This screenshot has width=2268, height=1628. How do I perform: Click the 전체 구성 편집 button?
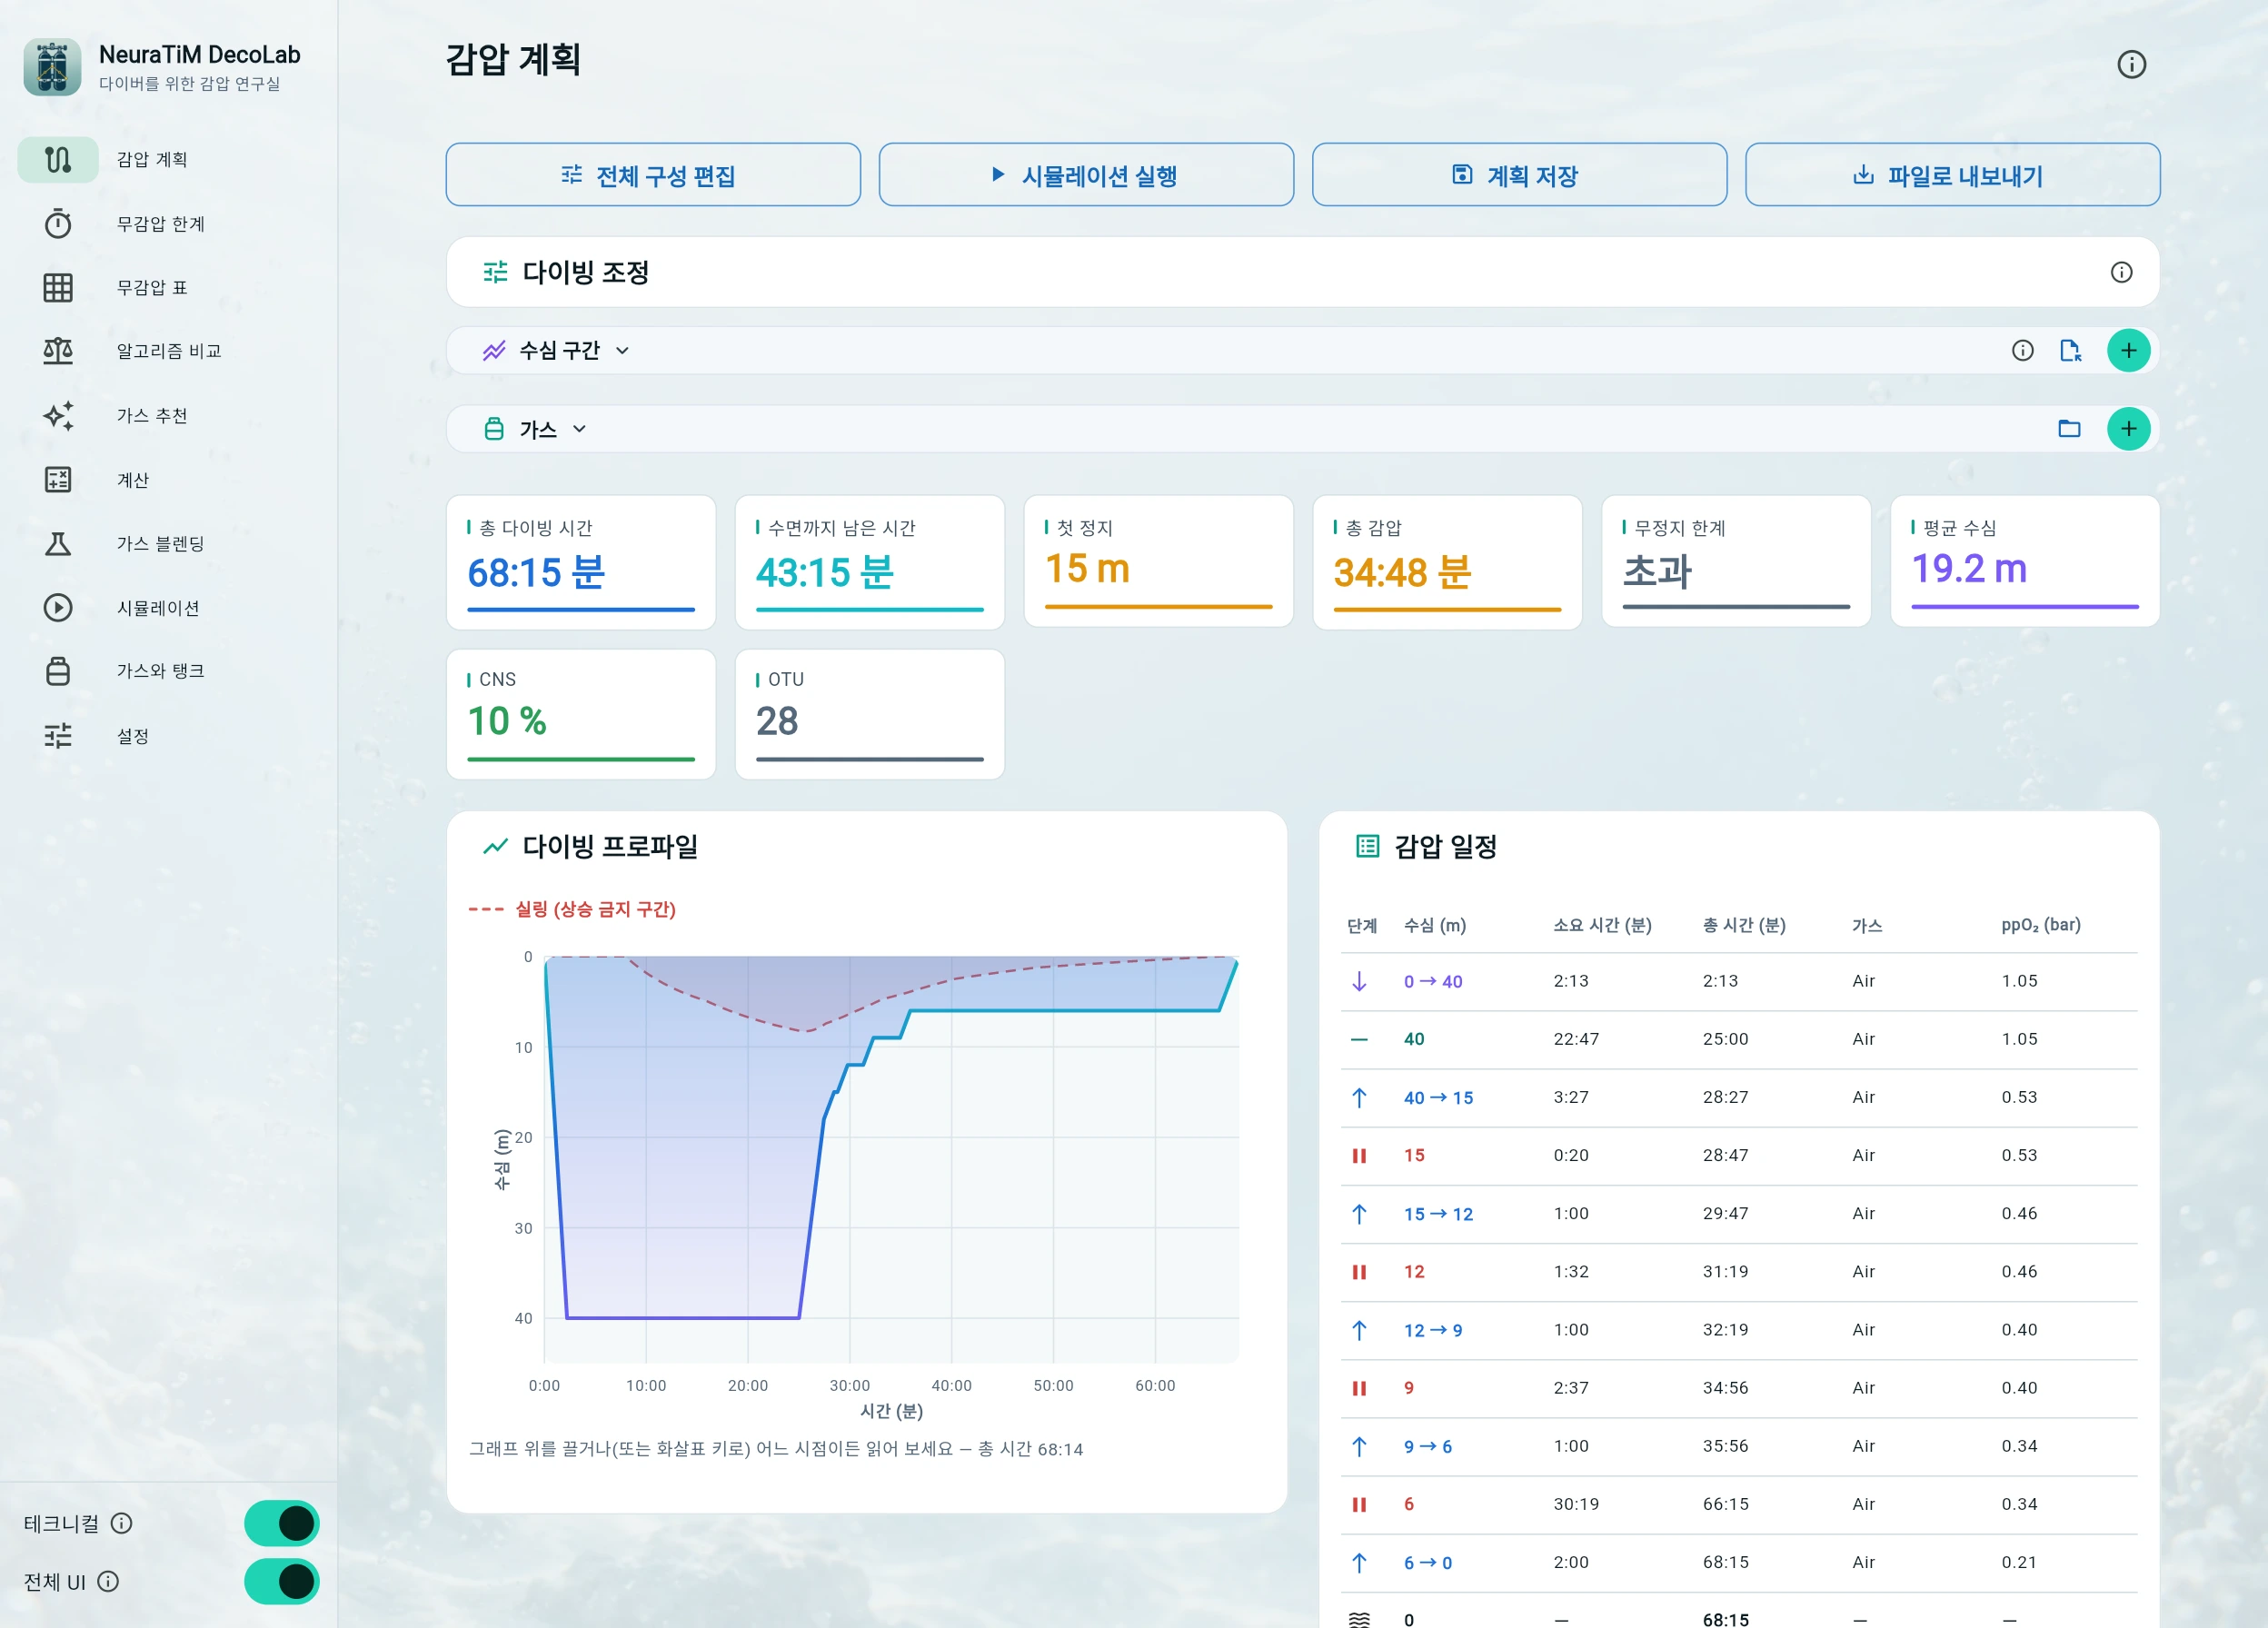[653, 175]
